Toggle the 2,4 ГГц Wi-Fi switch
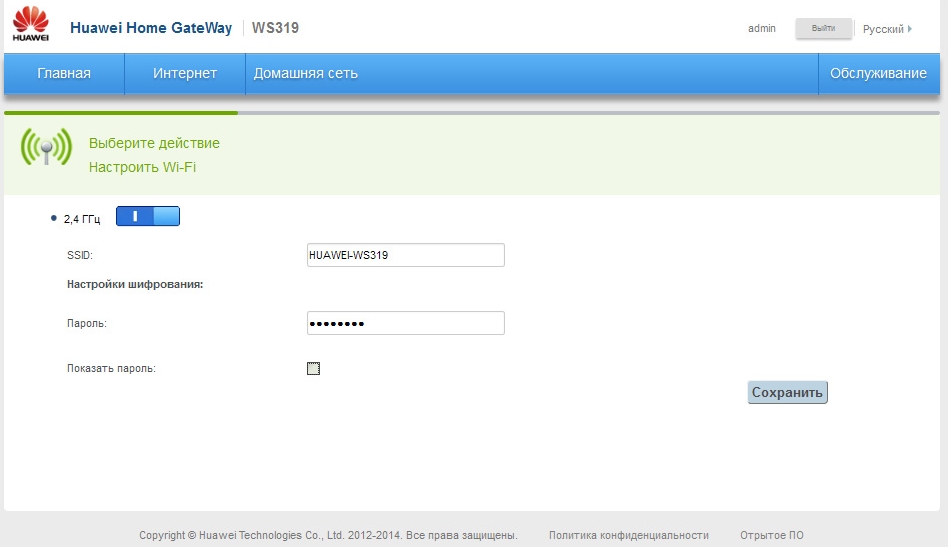This screenshot has height=547, width=948. point(148,216)
